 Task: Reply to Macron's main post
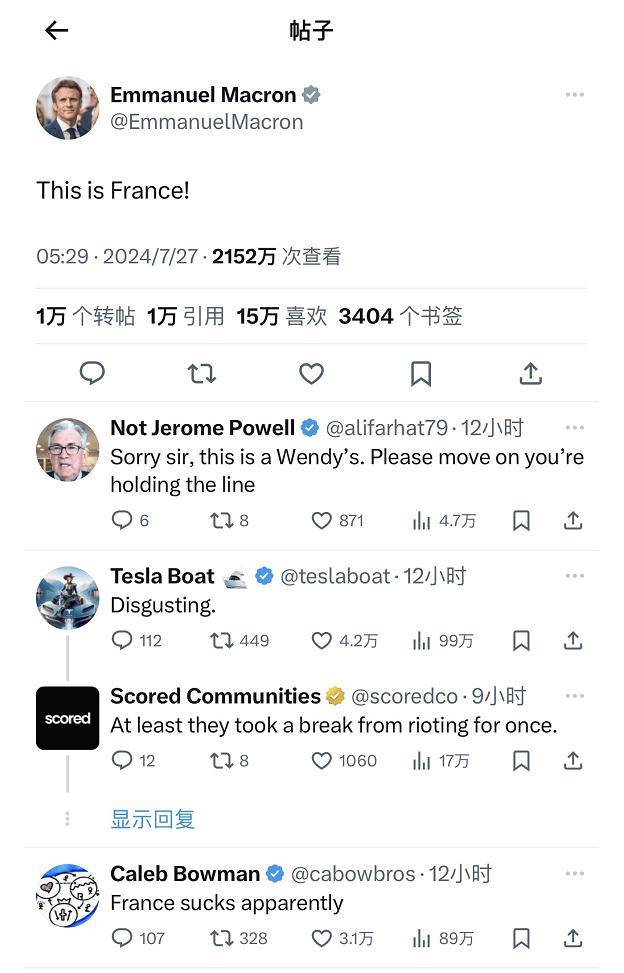(x=92, y=373)
